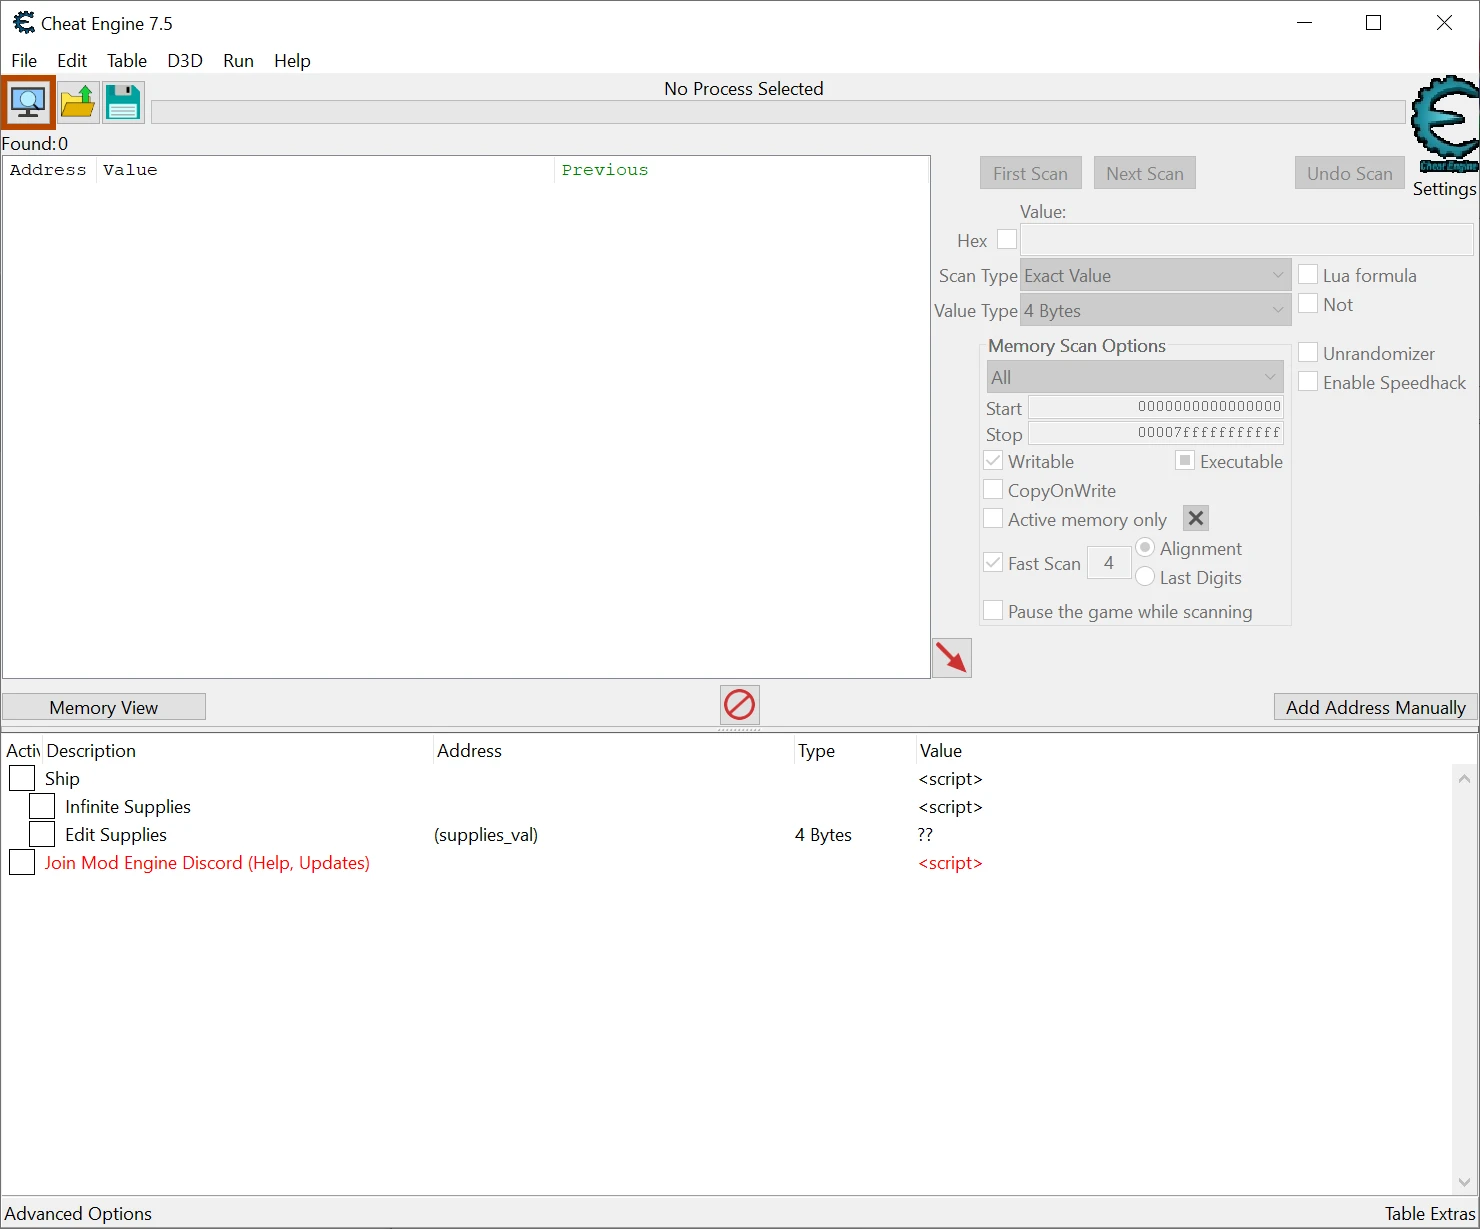This screenshot has height=1229, width=1480.
Task: Click Add Address Manually
Action: tap(1376, 707)
